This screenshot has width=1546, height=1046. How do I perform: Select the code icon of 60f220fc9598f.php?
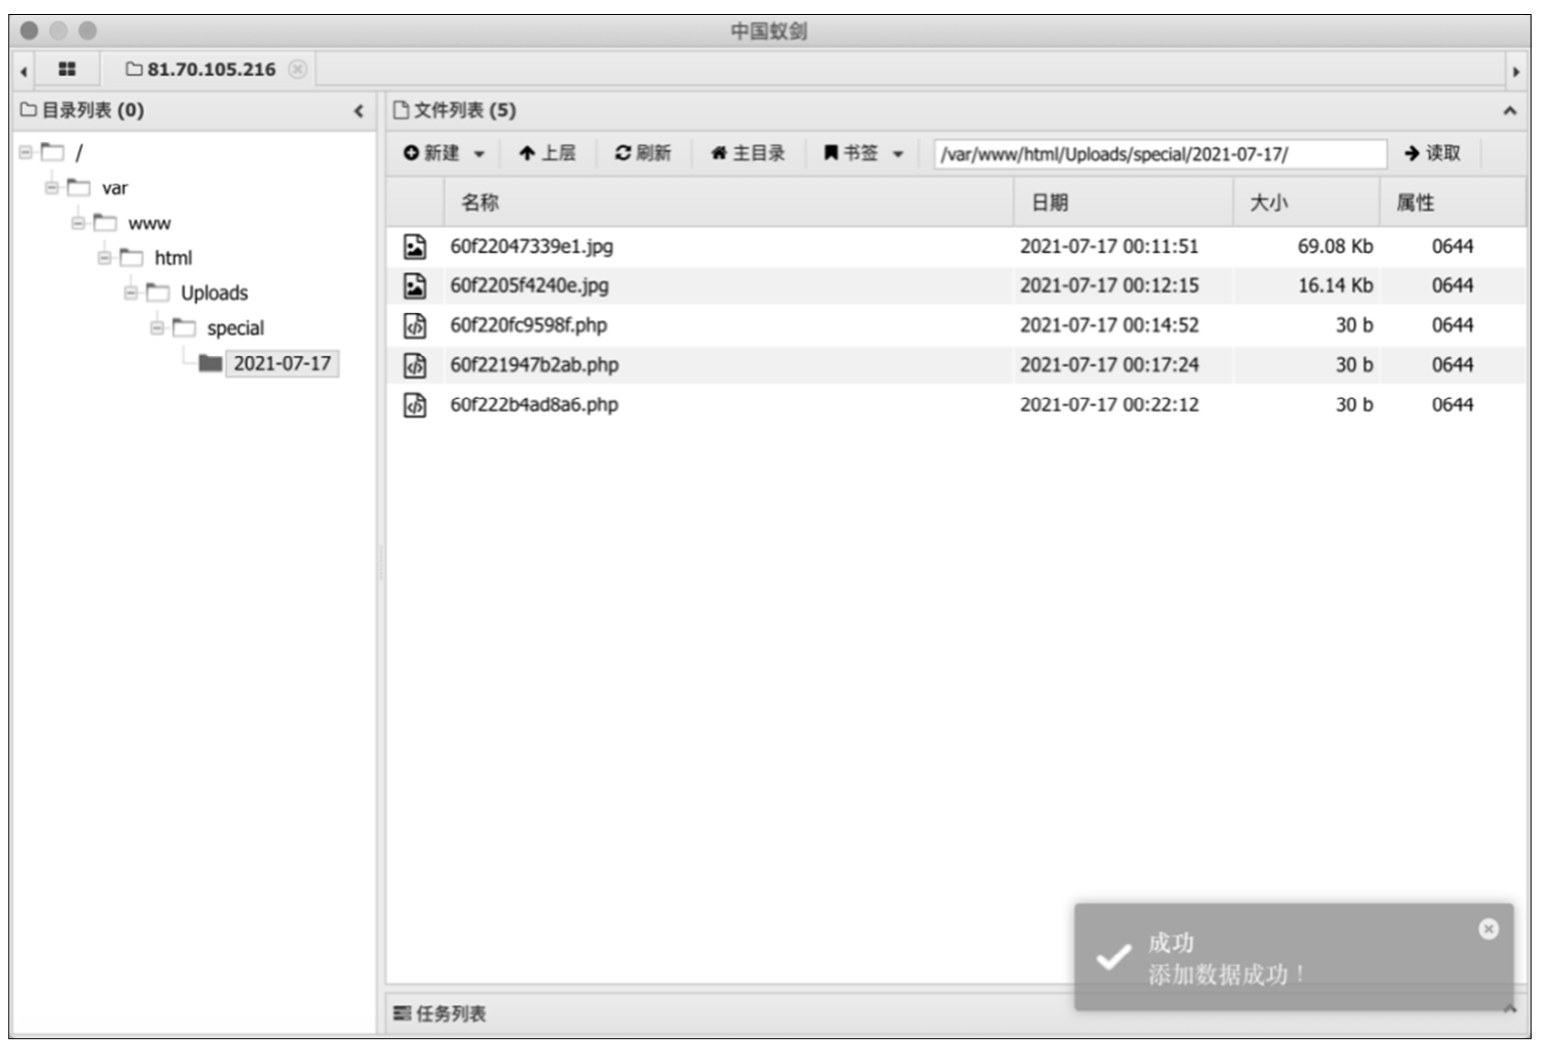(x=414, y=325)
